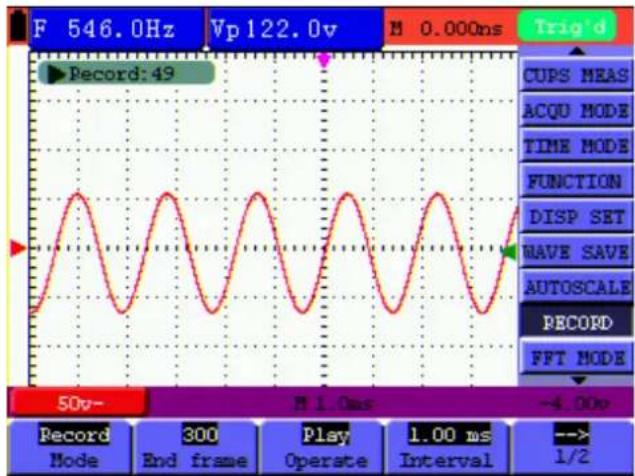Click the M 1.0ms timebase readout
This screenshot has width=635, height=476.
point(333,403)
